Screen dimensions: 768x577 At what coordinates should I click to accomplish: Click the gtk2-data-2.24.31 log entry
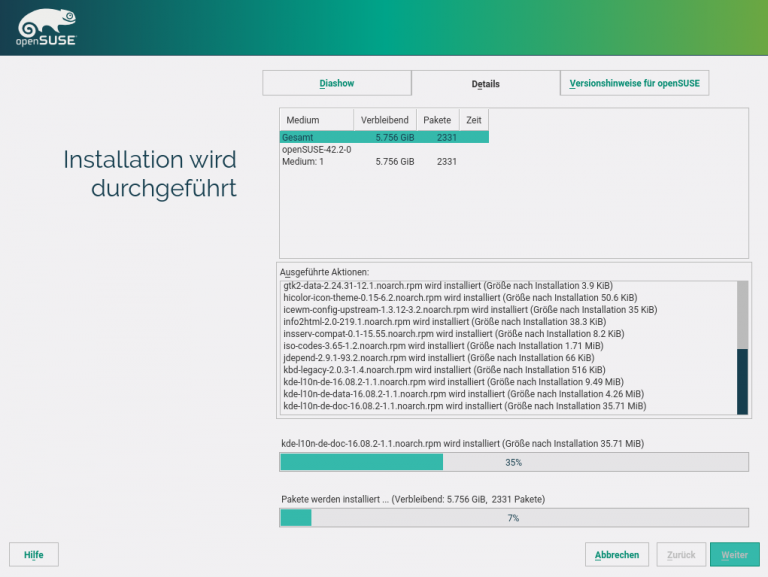pyautogui.click(x=448, y=286)
